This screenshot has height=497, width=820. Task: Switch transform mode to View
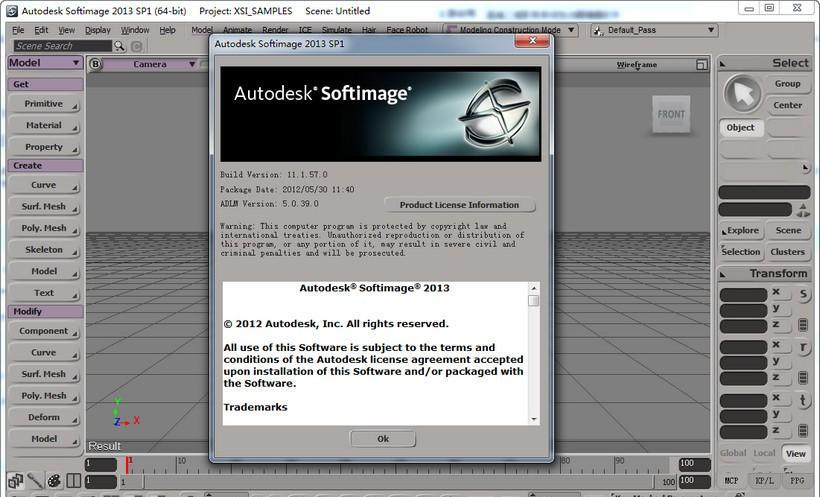click(x=795, y=454)
